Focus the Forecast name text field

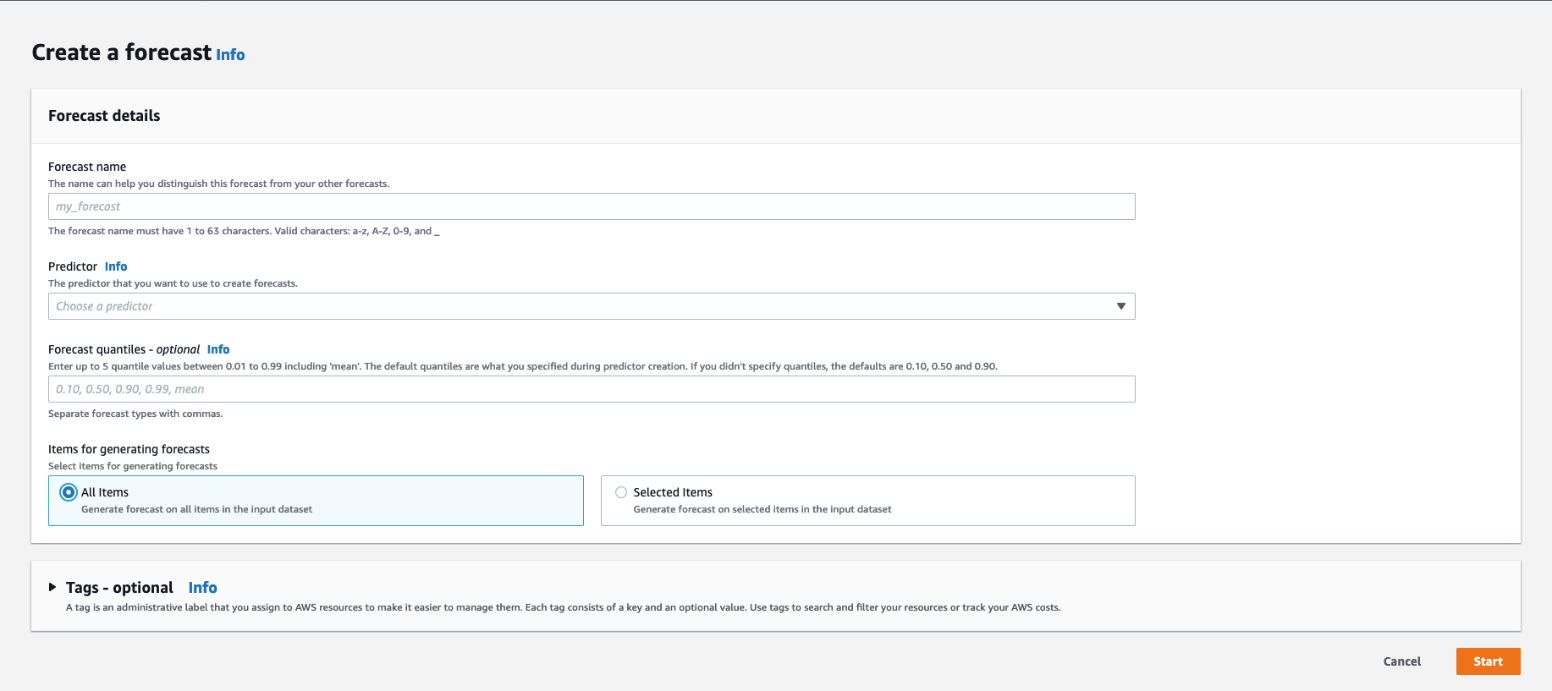click(591, 206)
